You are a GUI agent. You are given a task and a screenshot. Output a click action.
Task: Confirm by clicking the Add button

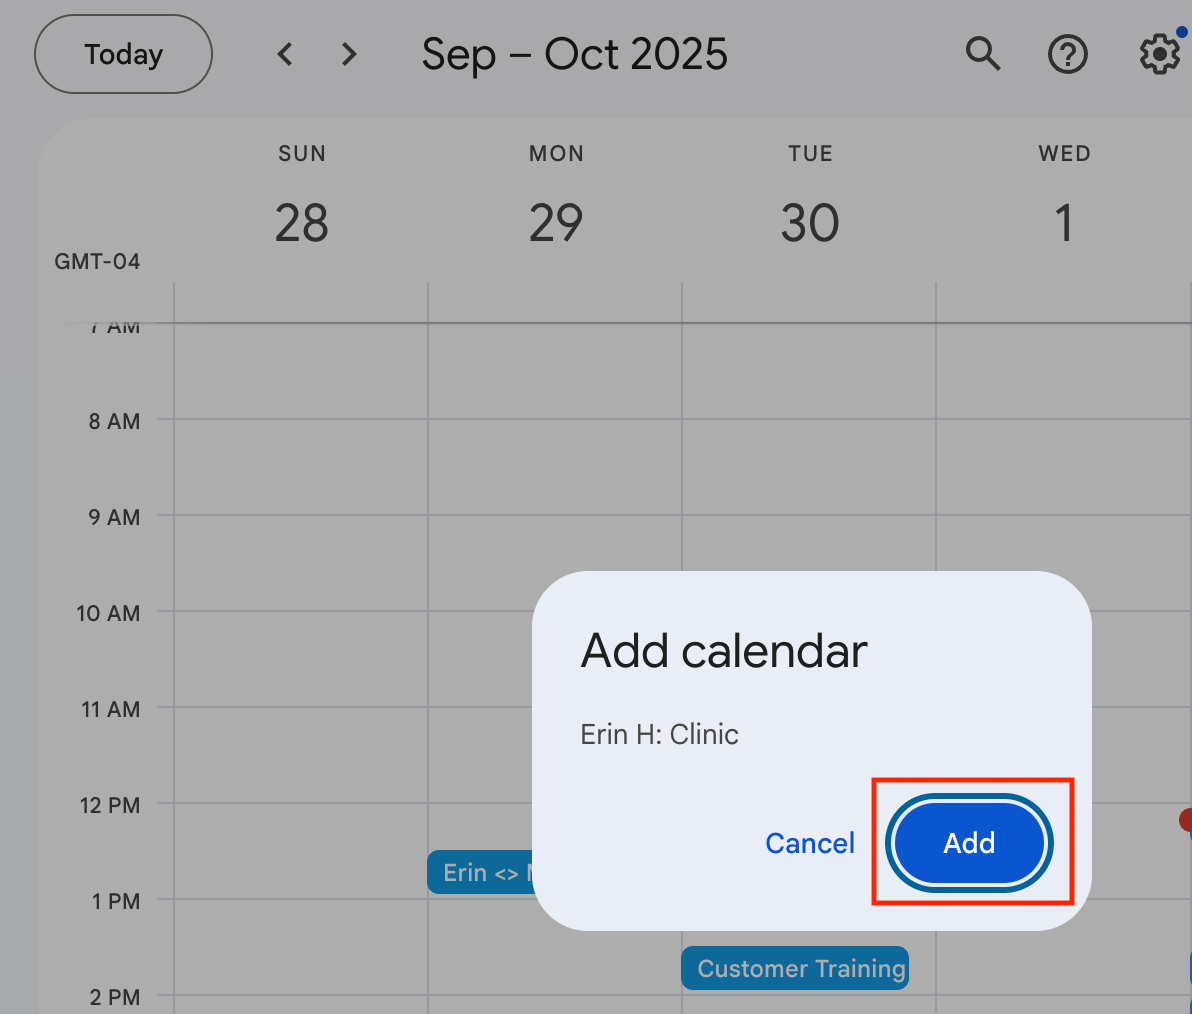click(x=969, y=843)
